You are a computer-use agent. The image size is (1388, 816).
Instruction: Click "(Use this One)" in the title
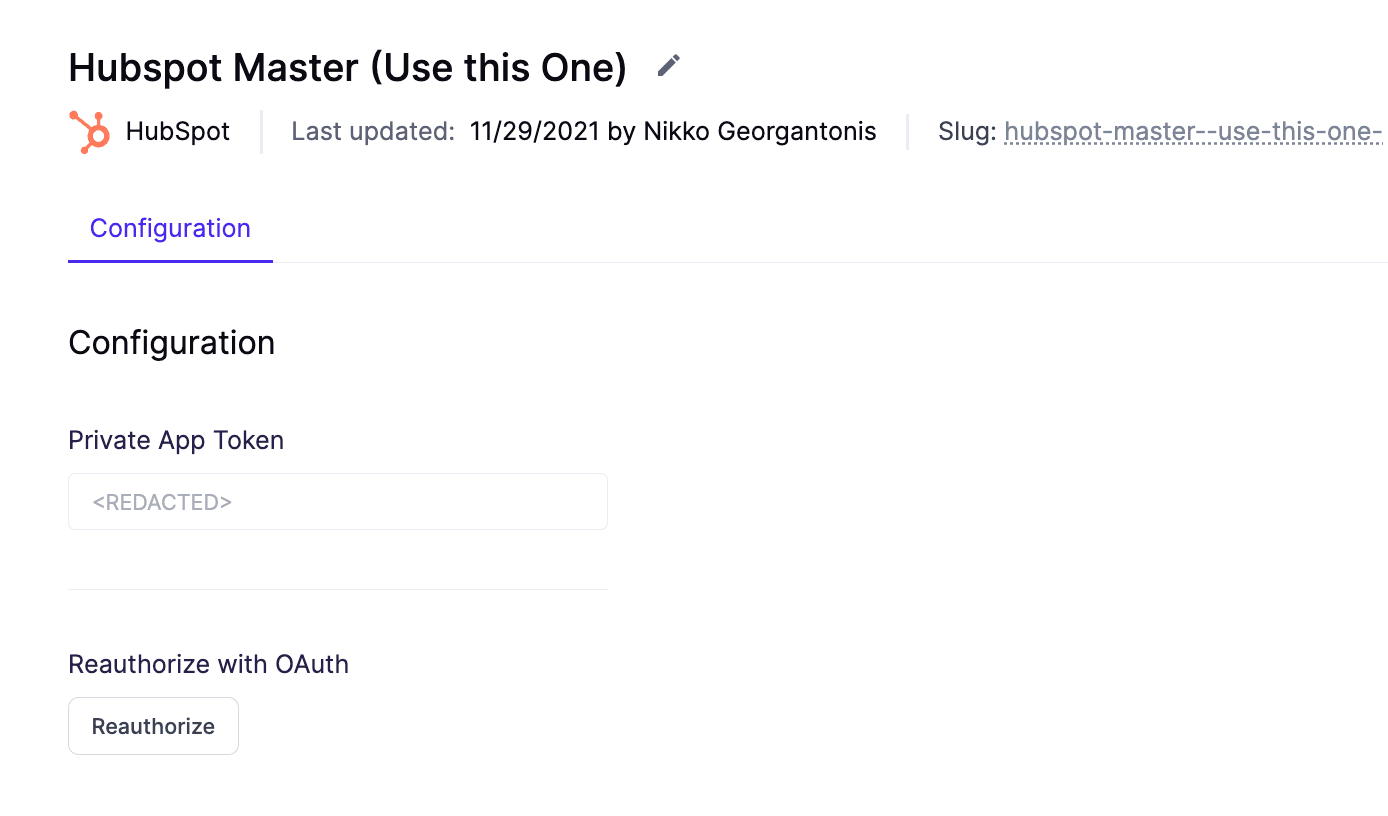click(x=498, y=68)
